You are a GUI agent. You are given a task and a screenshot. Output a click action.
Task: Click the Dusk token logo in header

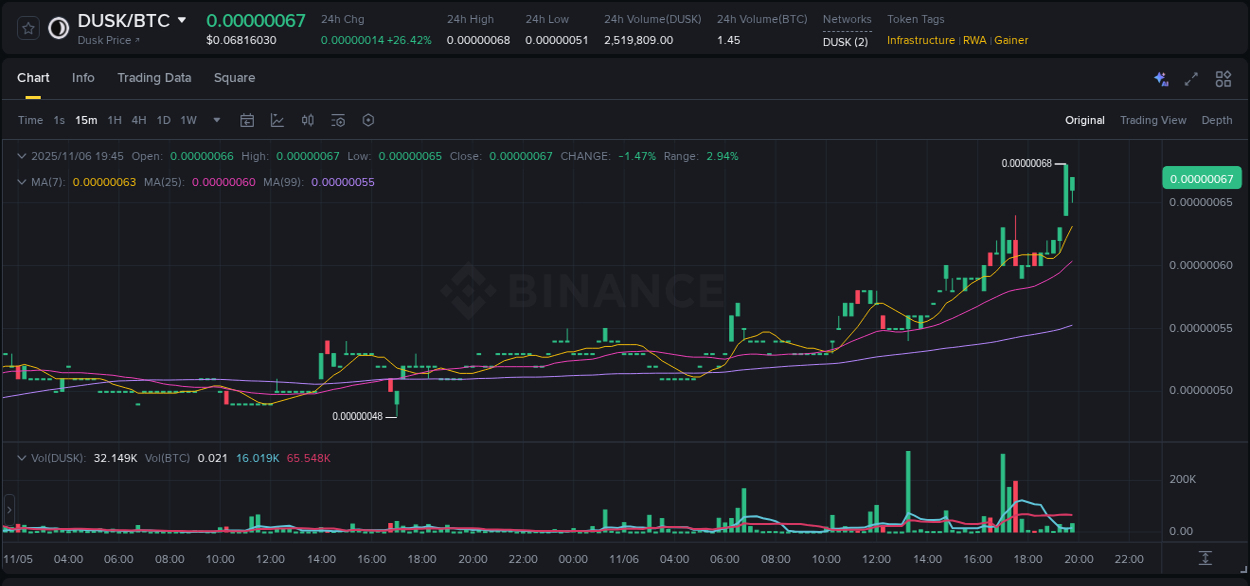coord(57,27)
